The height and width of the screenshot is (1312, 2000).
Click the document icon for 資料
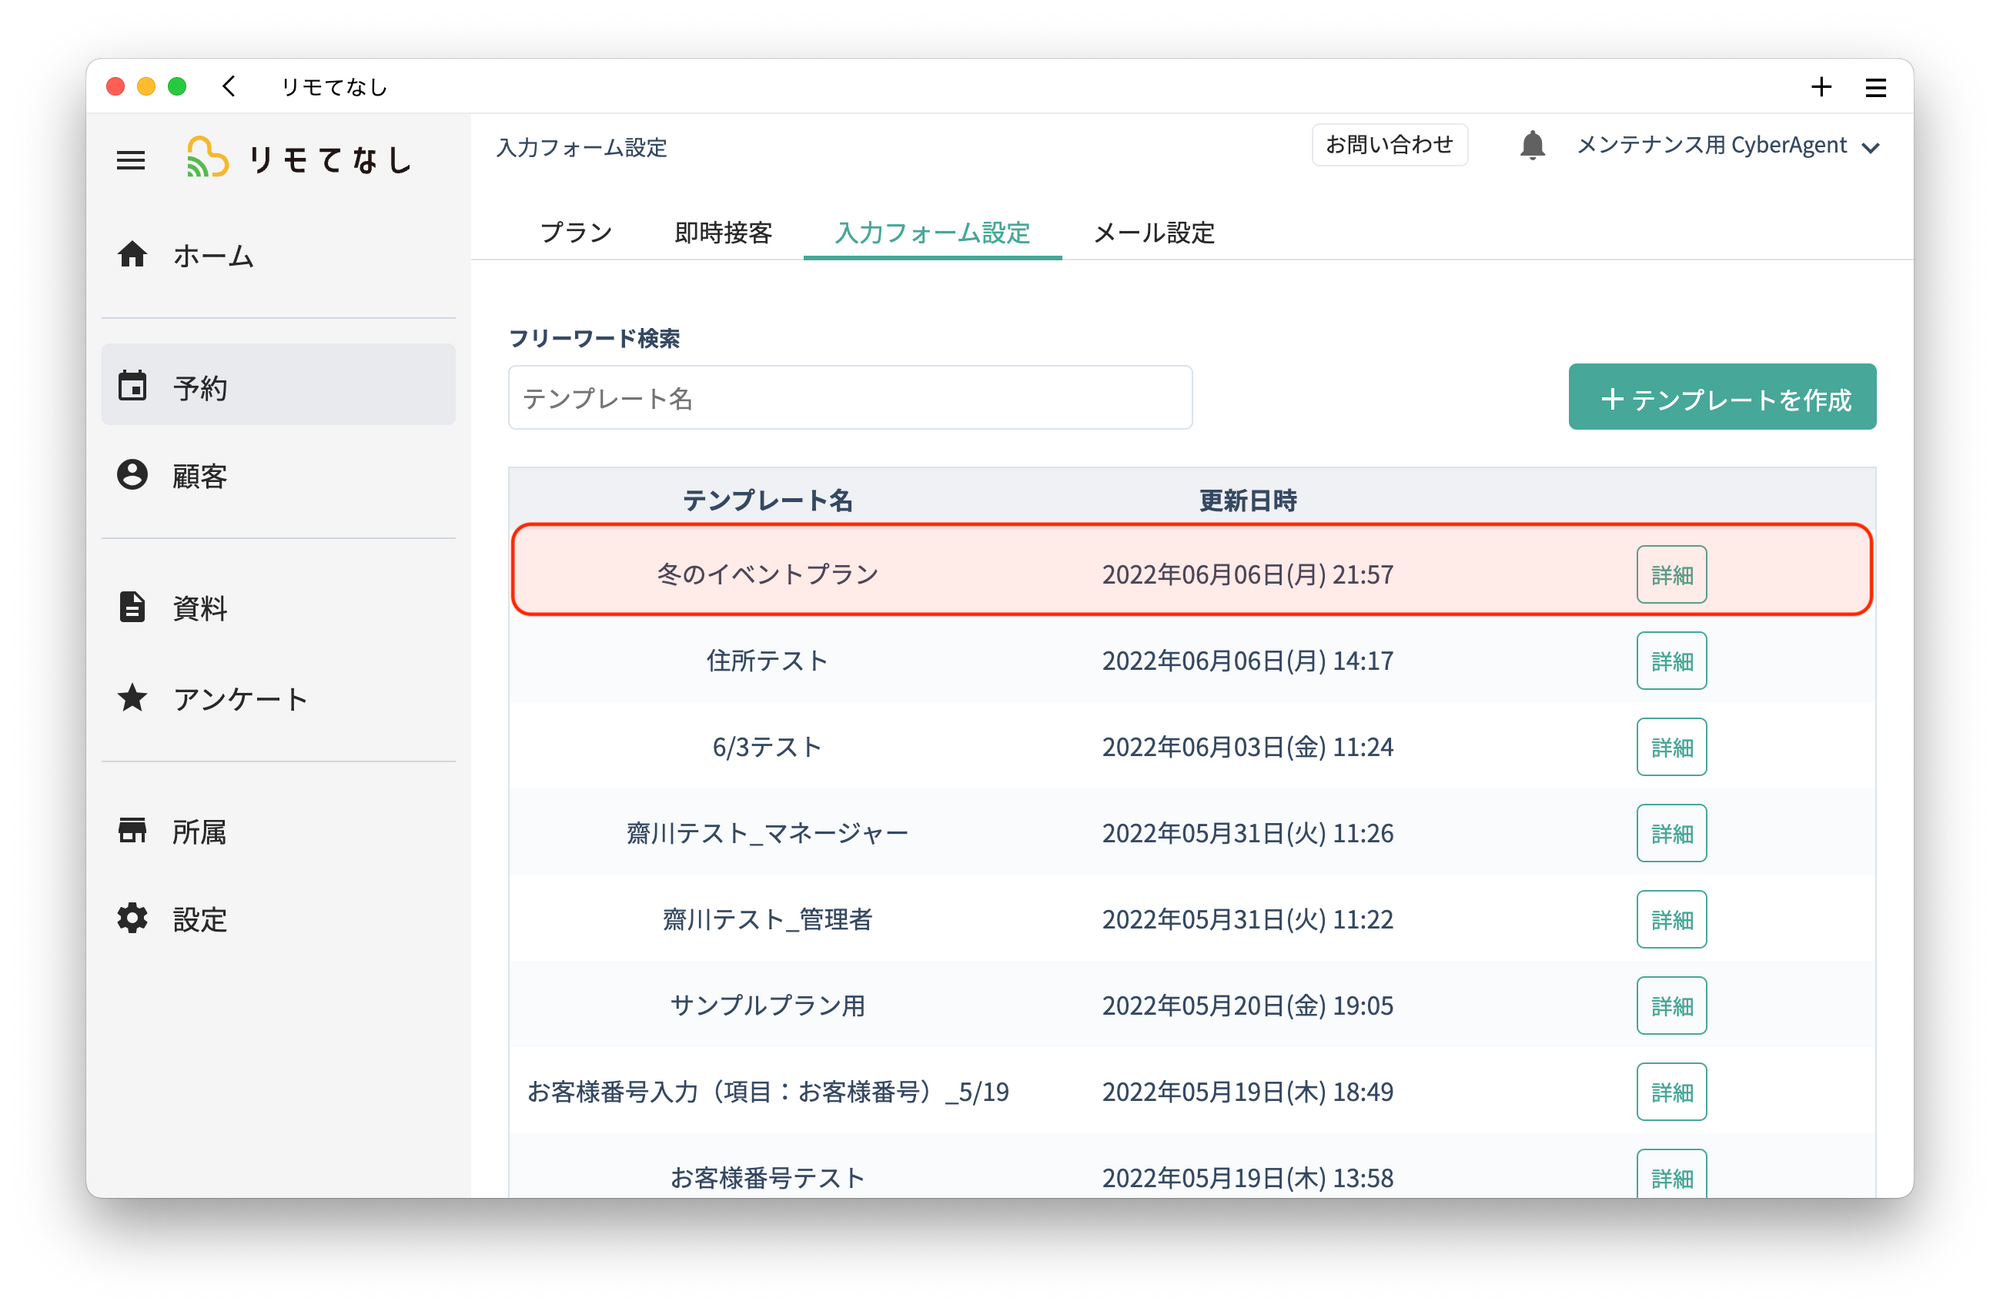click(x=132, y=607)
